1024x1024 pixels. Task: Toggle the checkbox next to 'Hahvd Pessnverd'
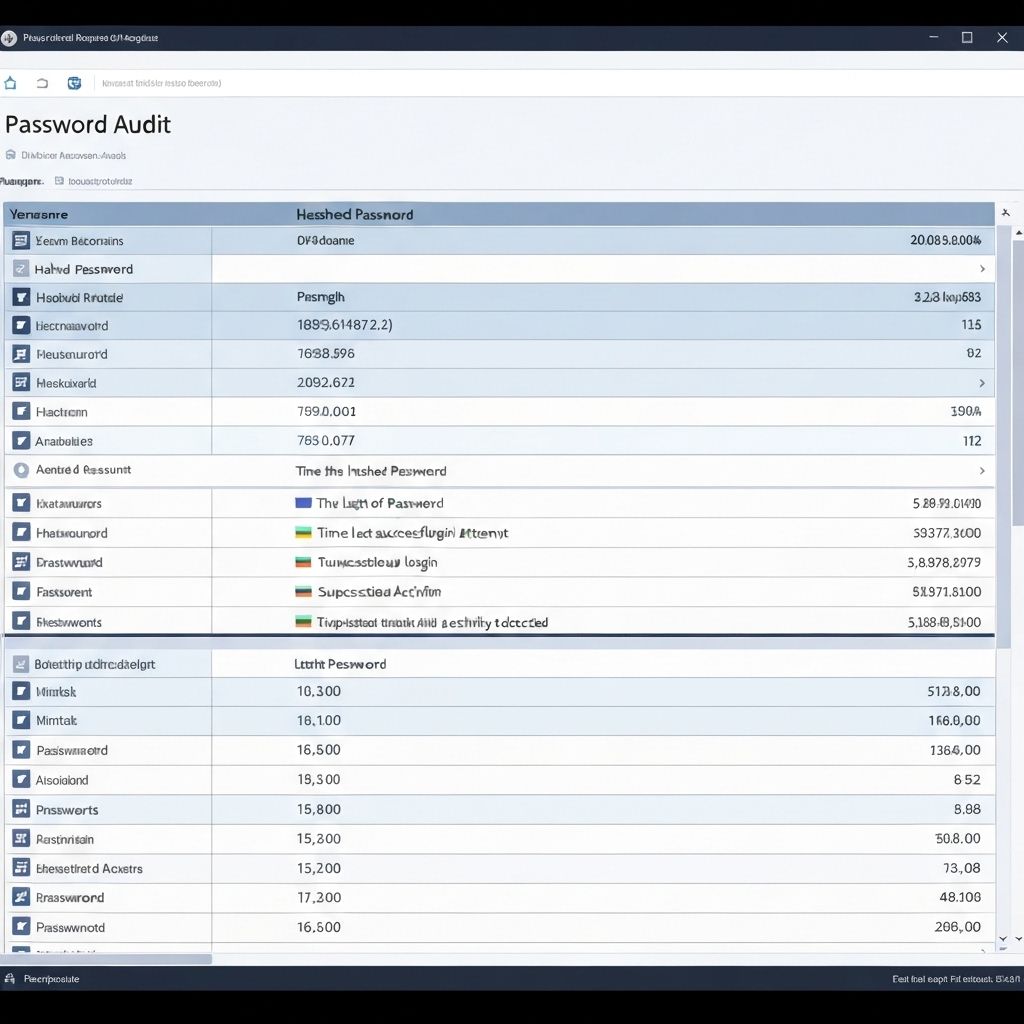point(21,269)
